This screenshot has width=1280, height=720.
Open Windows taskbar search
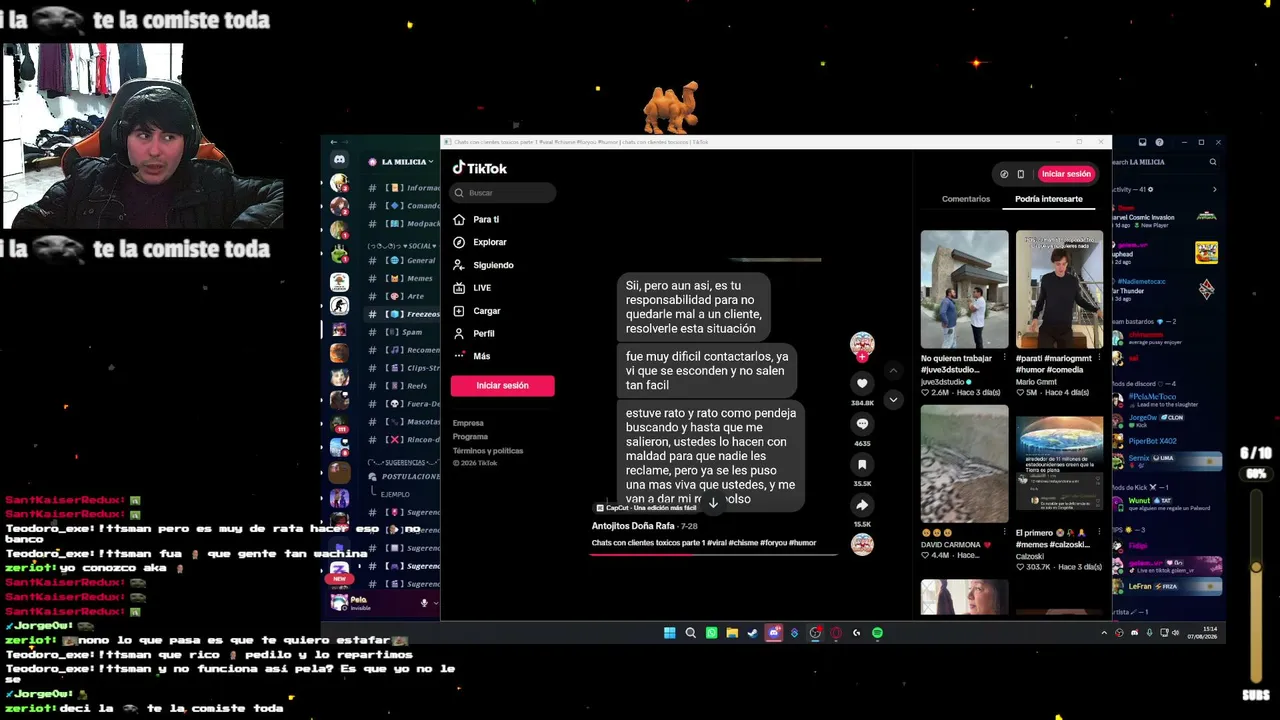[x=690, y=633]
